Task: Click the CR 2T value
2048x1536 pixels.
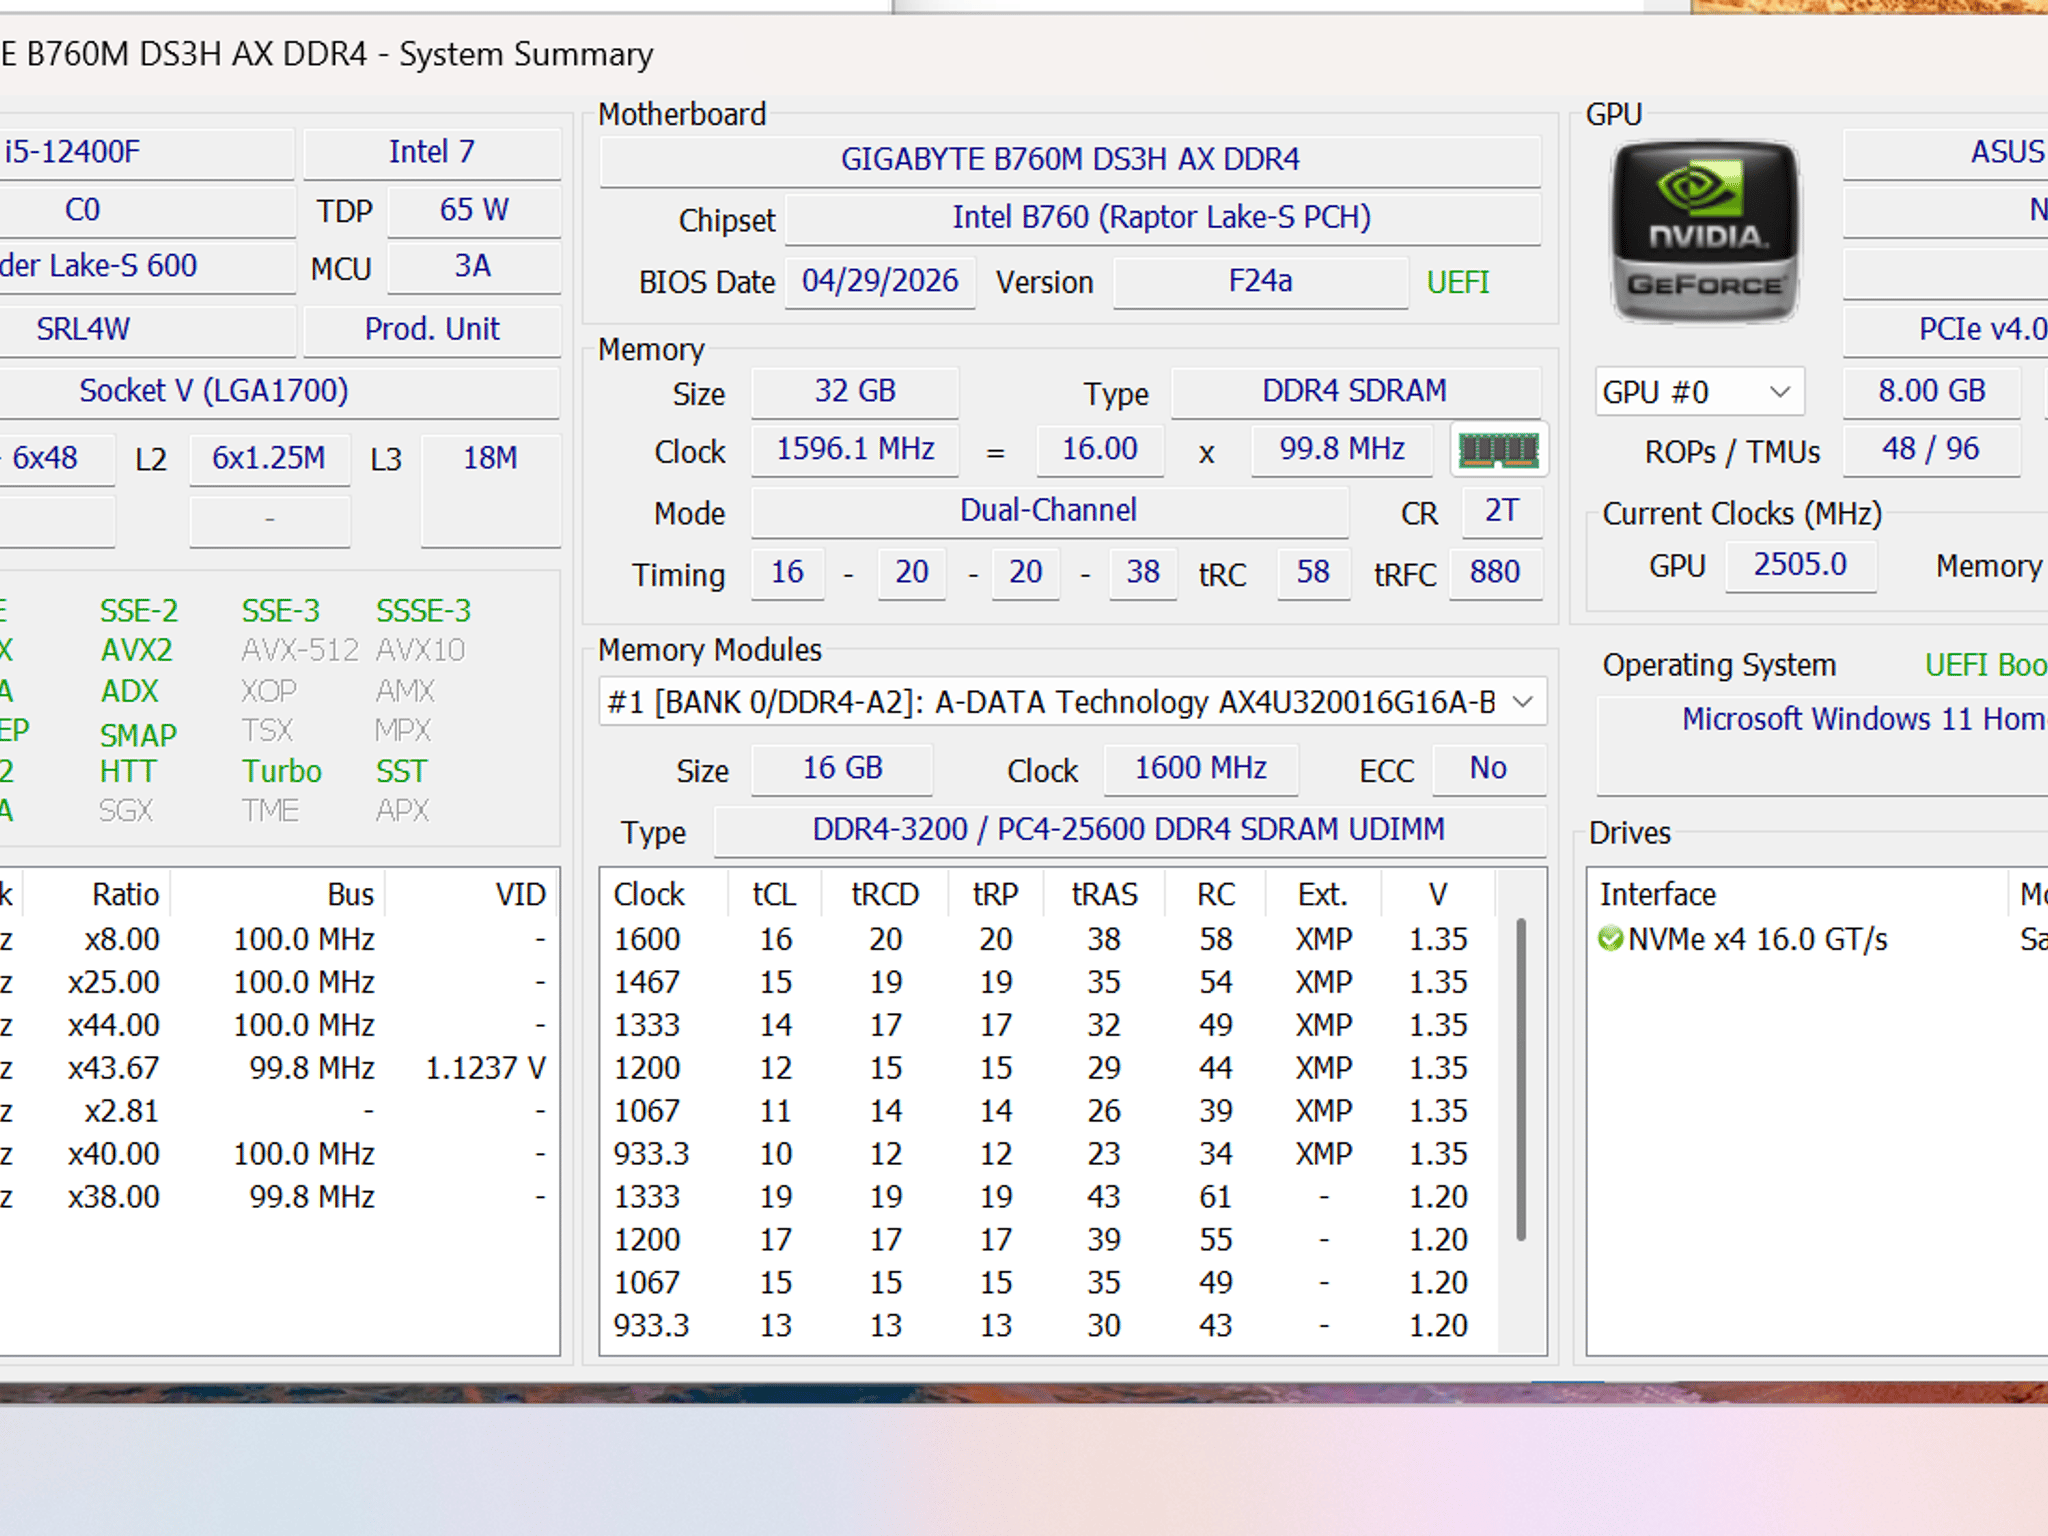Action: point(1502,511)
